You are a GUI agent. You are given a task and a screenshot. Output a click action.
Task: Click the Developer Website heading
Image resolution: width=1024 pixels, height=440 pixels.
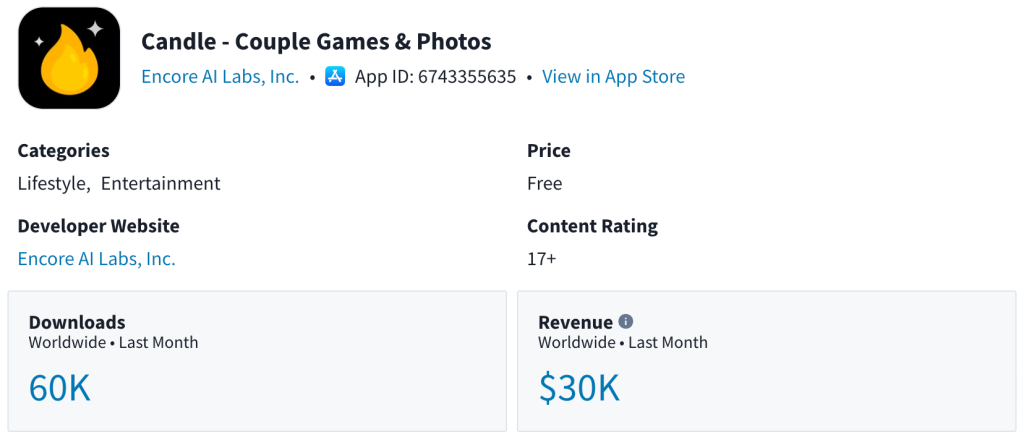coord(99,226)
